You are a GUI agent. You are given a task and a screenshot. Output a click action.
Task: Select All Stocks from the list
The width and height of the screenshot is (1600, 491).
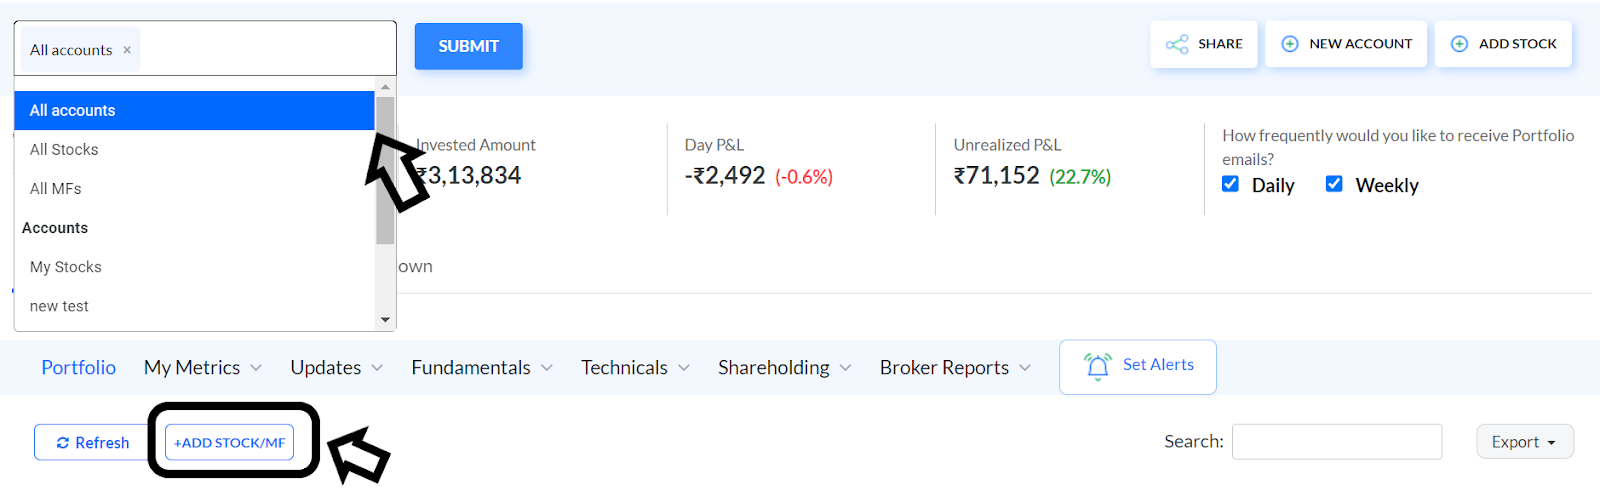pos(194,150)
